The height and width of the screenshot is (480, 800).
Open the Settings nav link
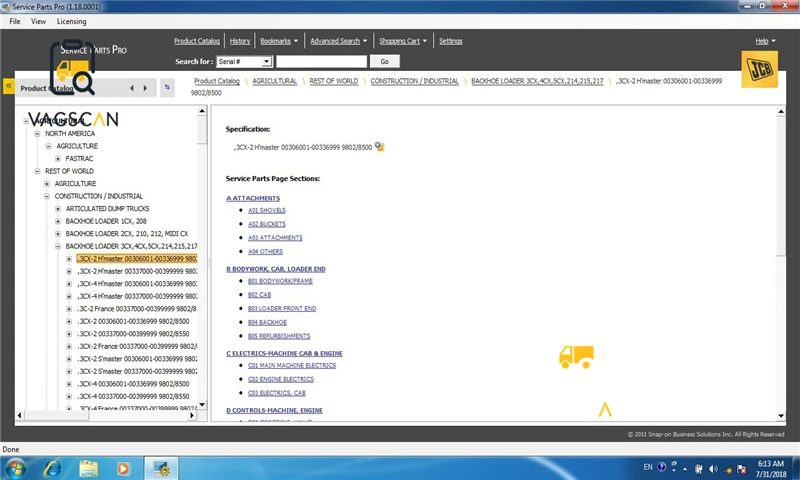[x=451, y=41]
